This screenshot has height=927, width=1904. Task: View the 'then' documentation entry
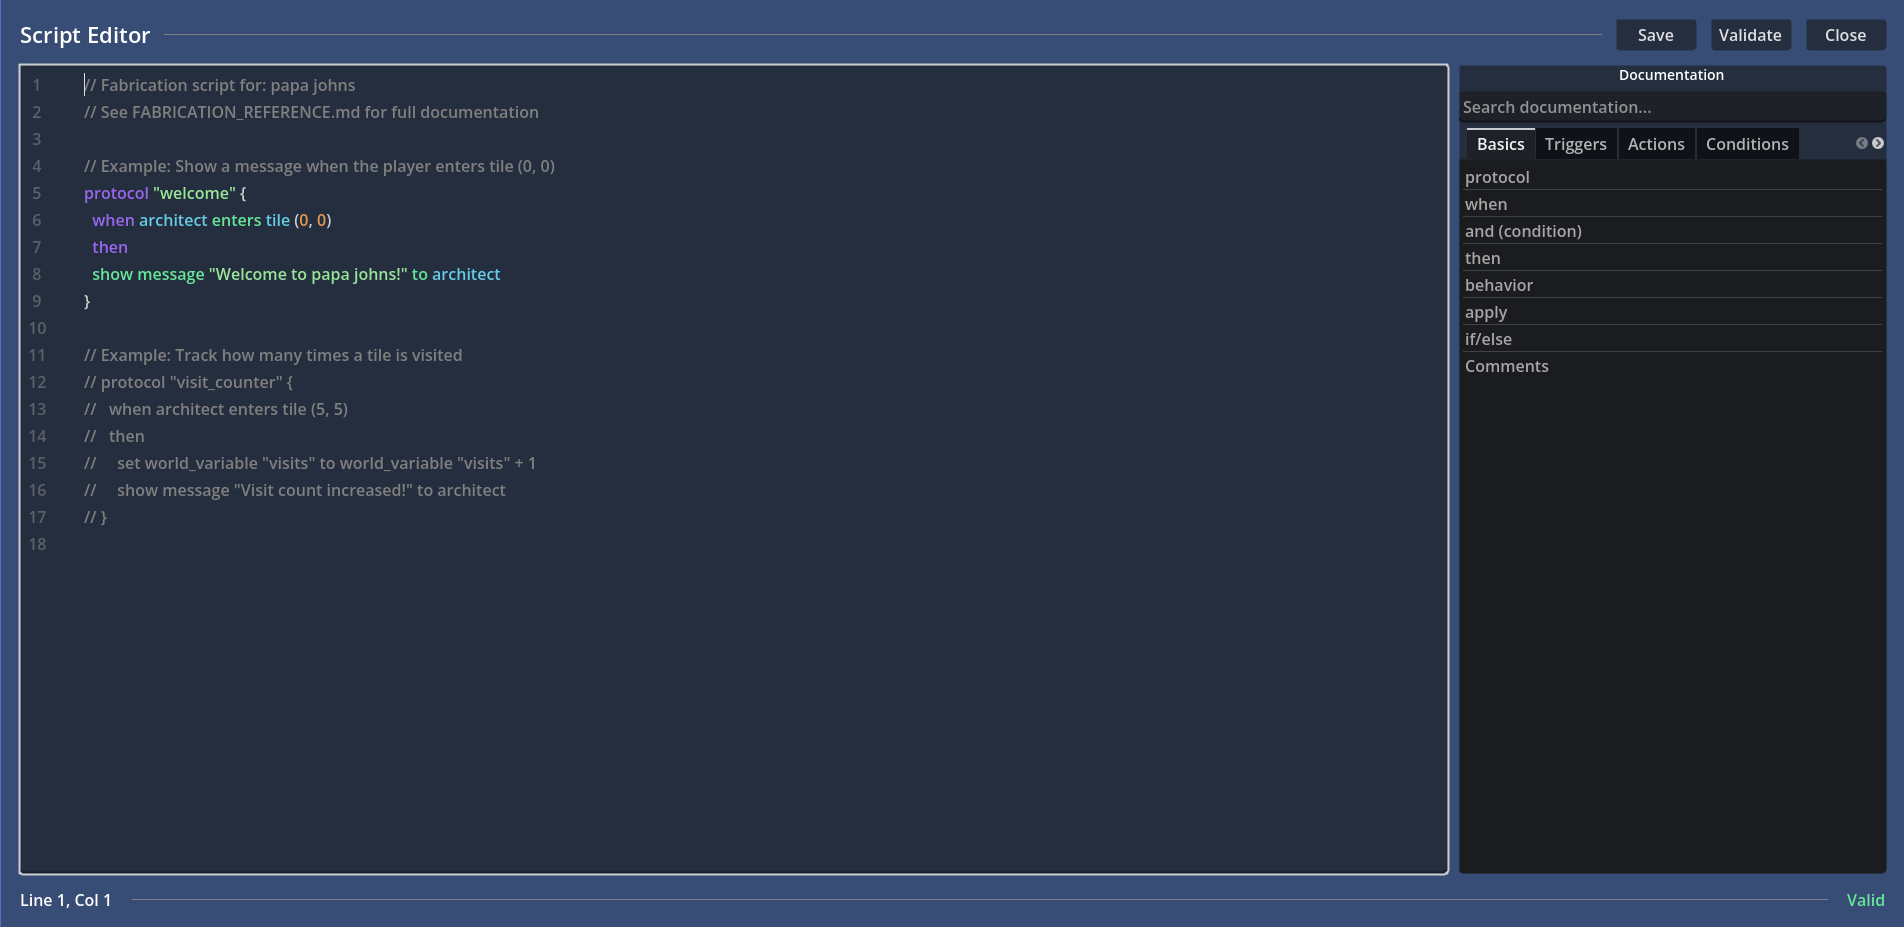1482,258
